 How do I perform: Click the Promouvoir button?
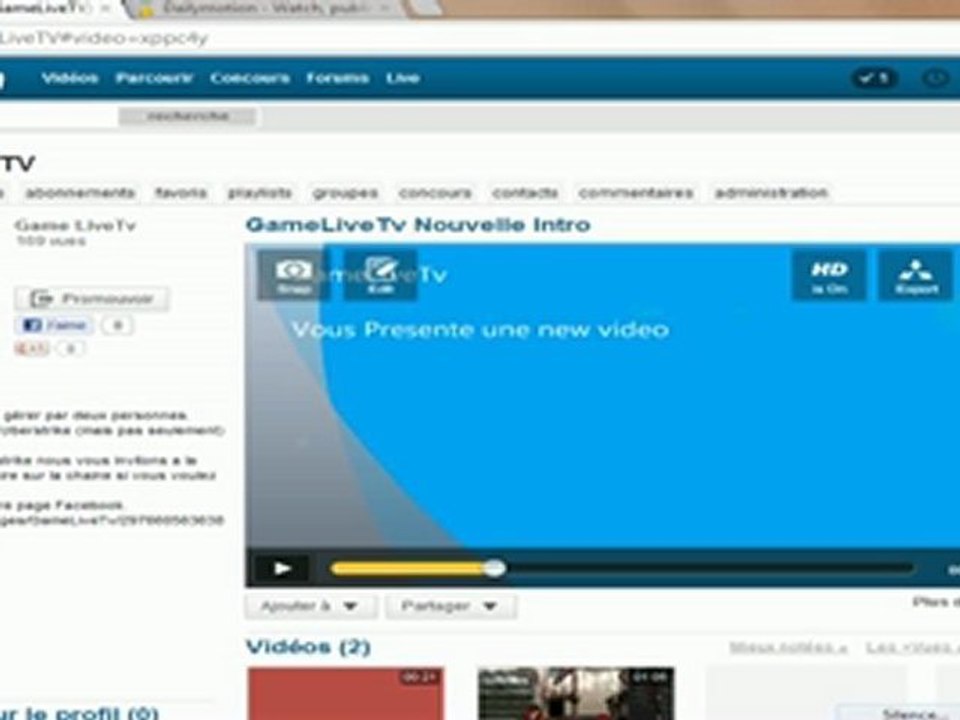pyautogui.click(x=92, y=299)
